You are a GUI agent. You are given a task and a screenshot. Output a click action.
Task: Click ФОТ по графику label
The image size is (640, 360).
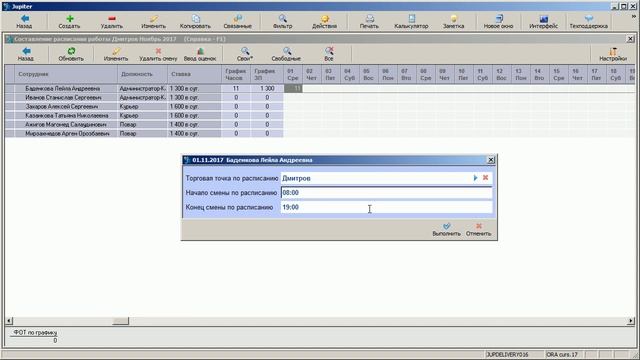pyautogui.click(x=35, y=333)
